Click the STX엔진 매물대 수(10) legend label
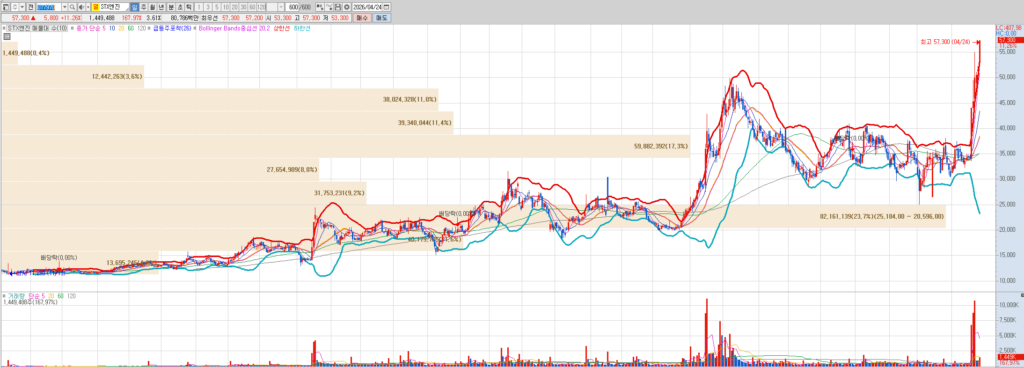 37,29
